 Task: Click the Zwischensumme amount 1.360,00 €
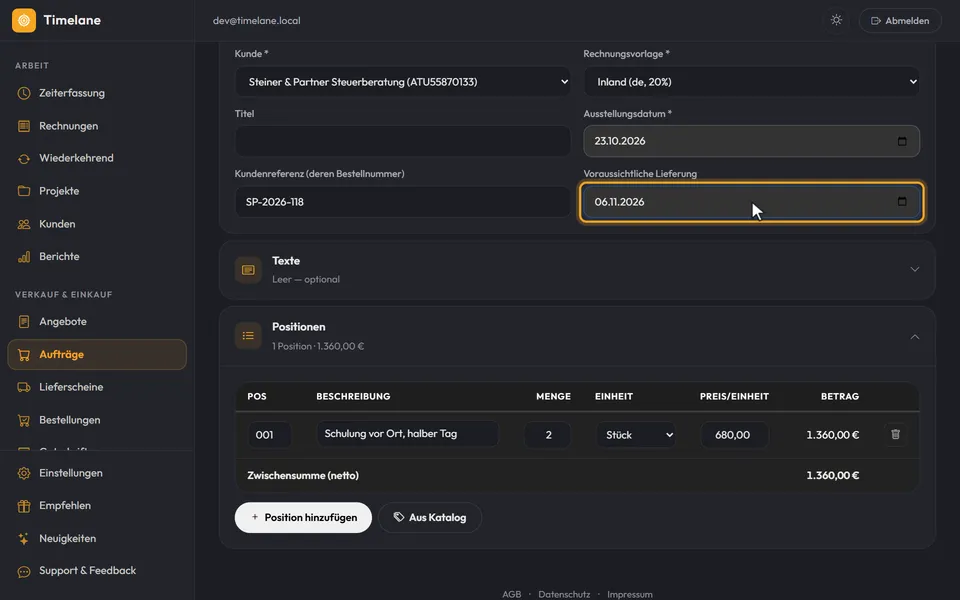833,475
